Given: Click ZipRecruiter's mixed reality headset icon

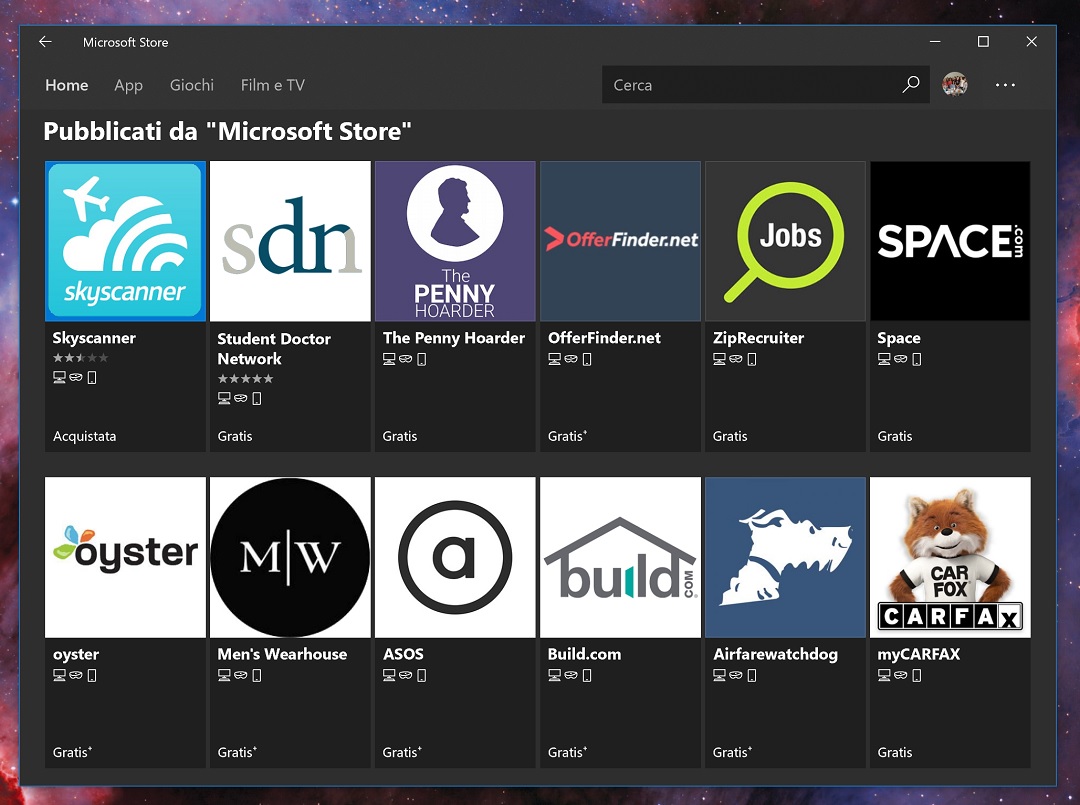Looking at the screenshot, I should 736,359.
